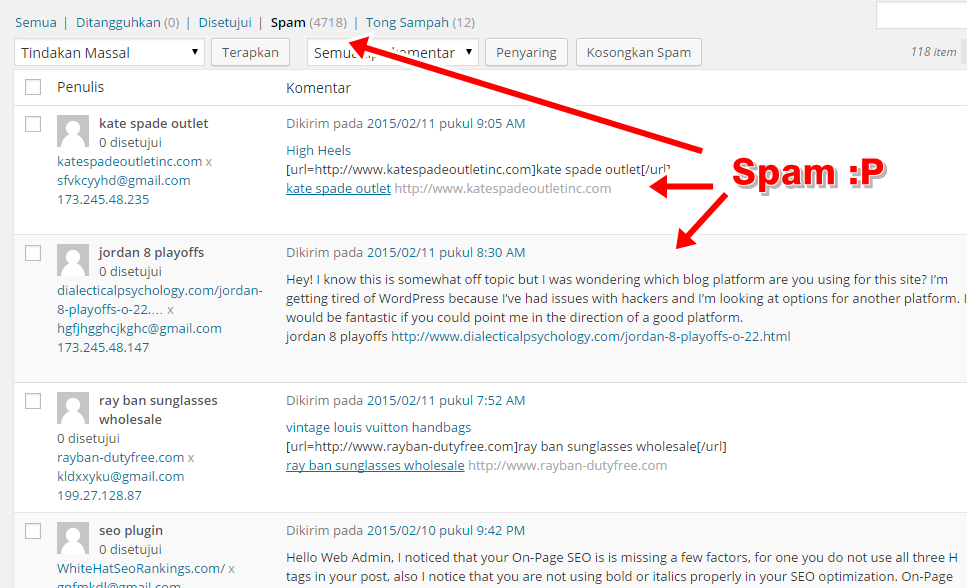This screenshot has width=967, height=588.
Task: Open dialecticalpsychology.com author URL link
Action: tap(160, 300)
